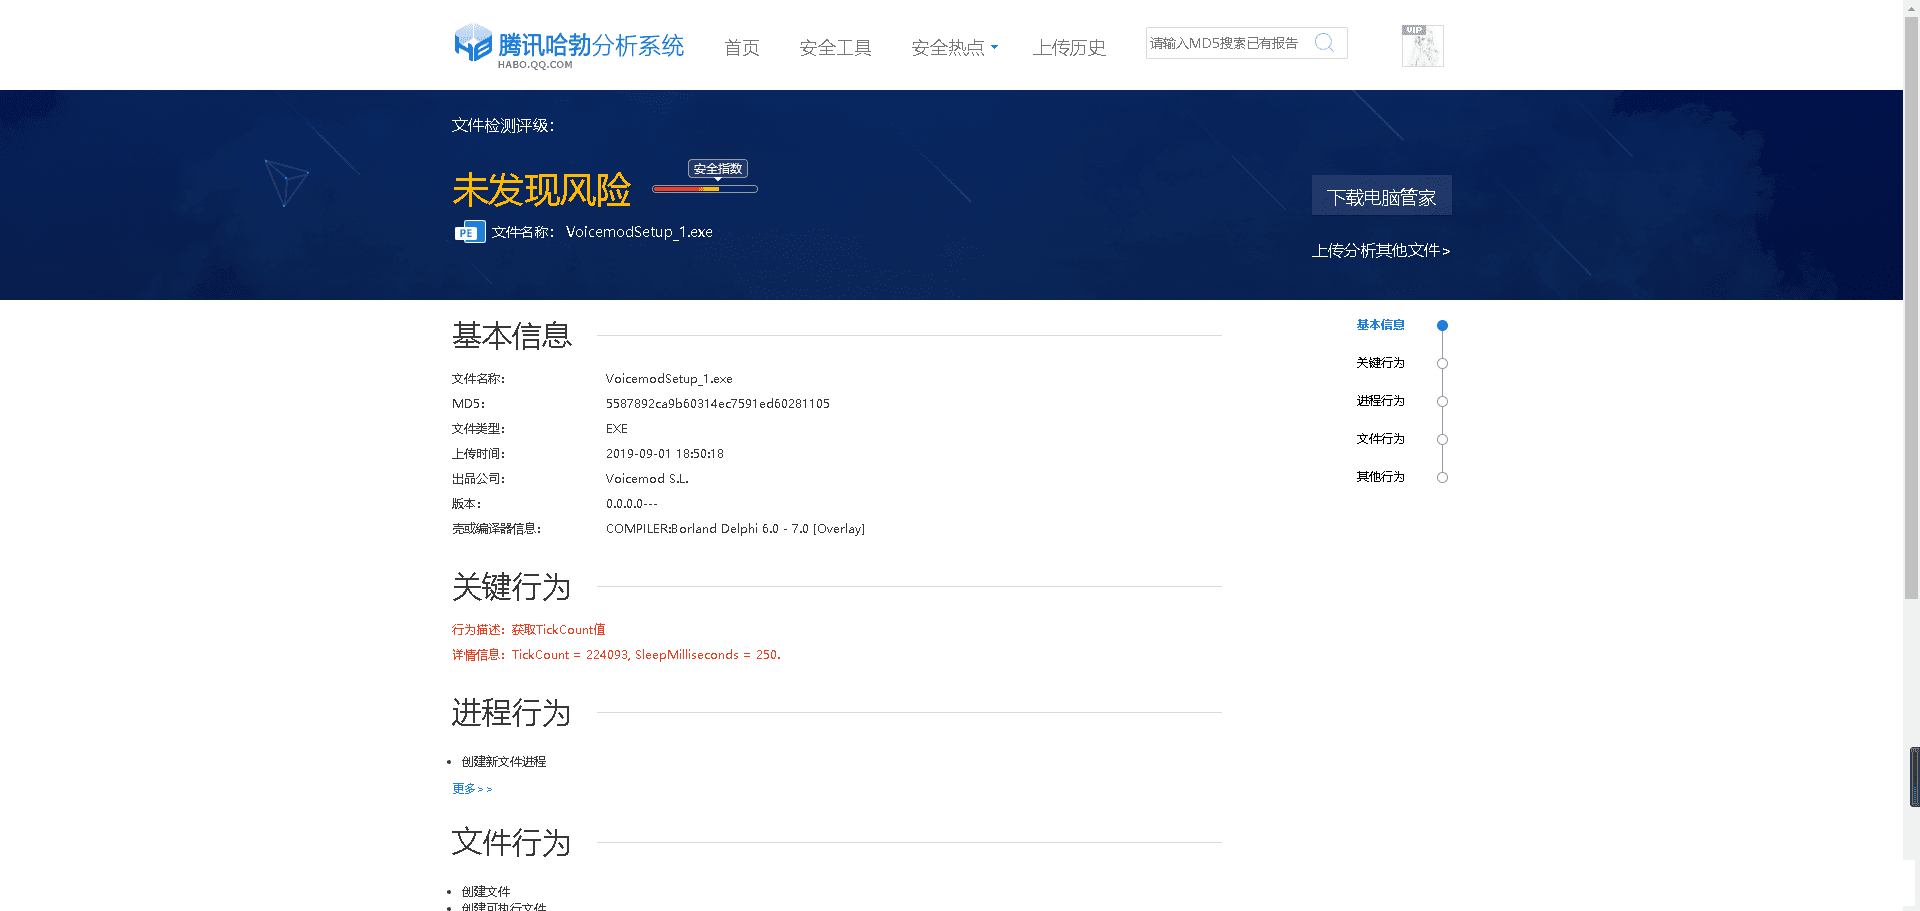The width and height of the screenshot is (1920, 911).
Task: Click the search magnifier icon
Action: [x=1324, y=42]
